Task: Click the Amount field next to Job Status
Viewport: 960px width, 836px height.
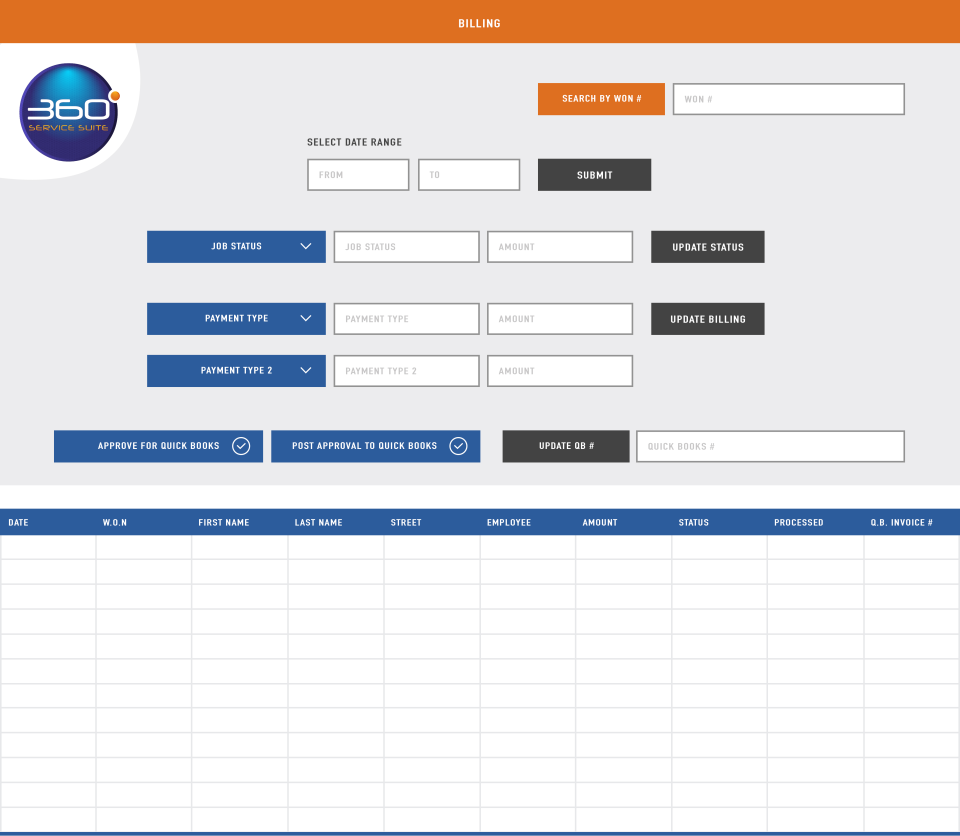Action: (559, 246)
